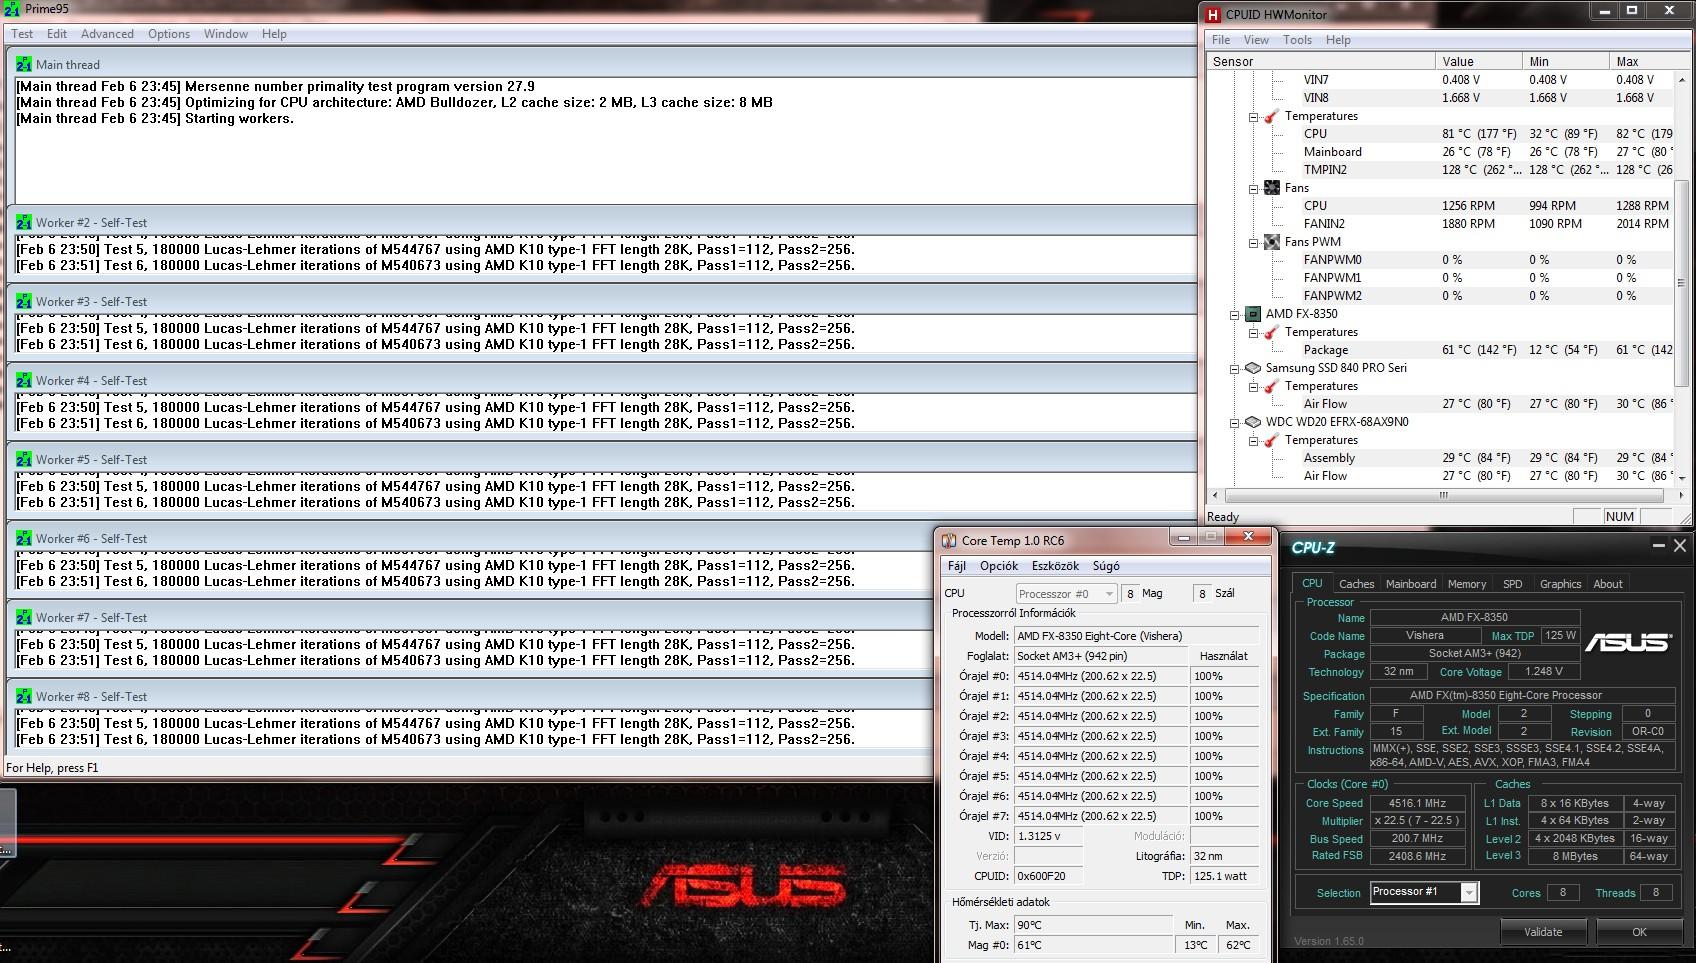
Task: Open the Options menu in Prime95
Action: click(x=169, y=34)
